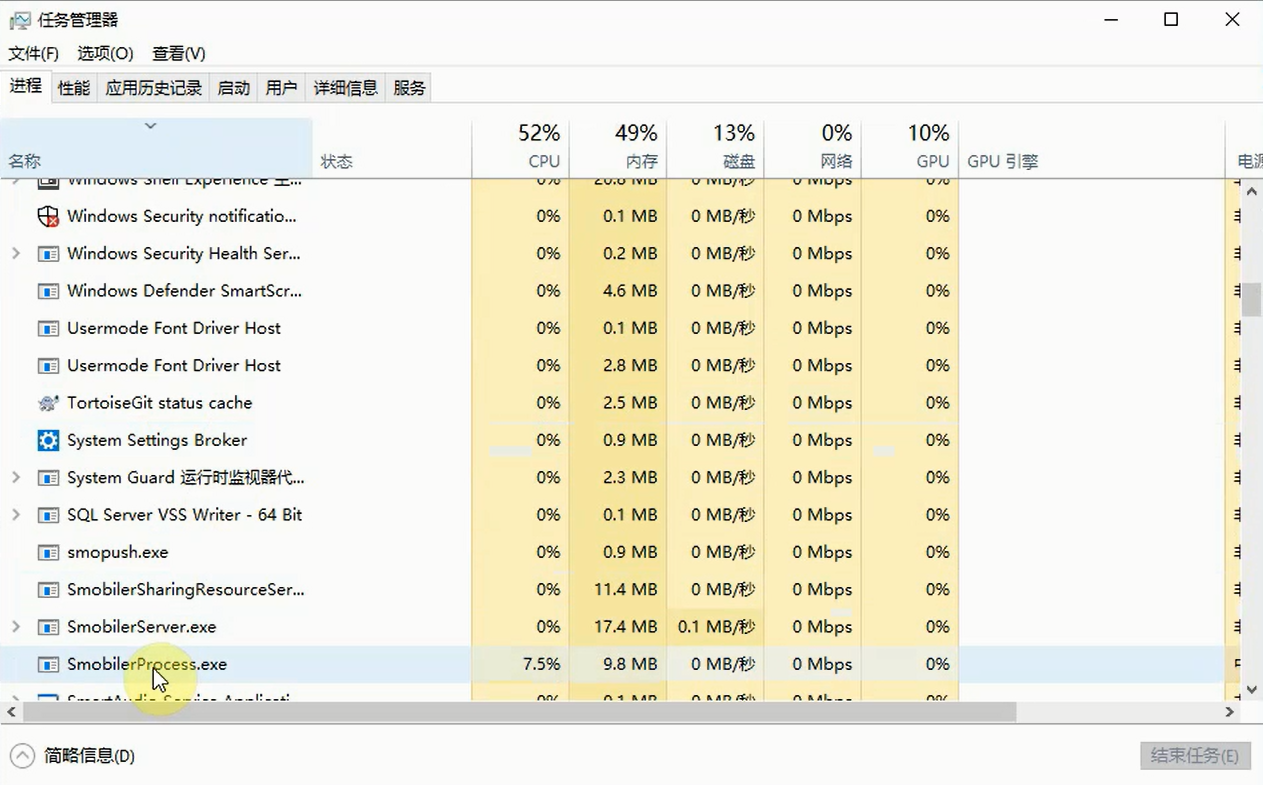Expand the System Guard process group

tap(16, 477)
